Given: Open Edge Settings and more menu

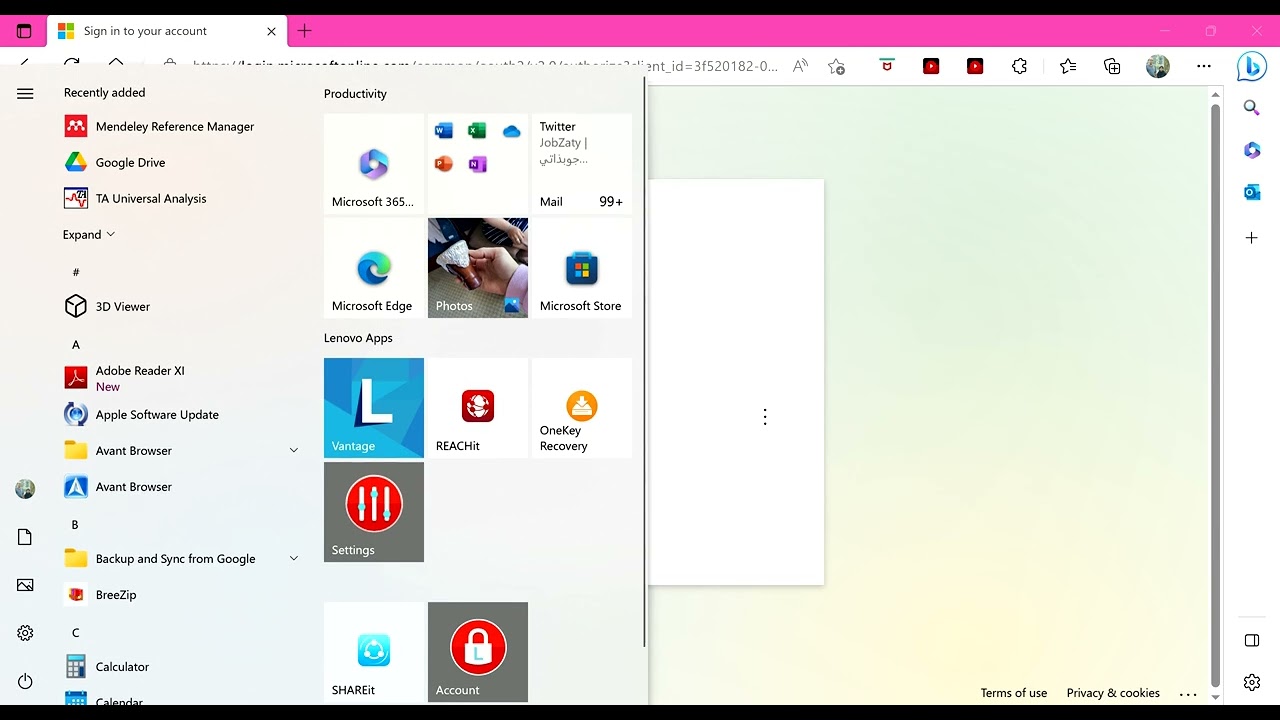Looking at the screenshot, I should (x=1204, y=66).
